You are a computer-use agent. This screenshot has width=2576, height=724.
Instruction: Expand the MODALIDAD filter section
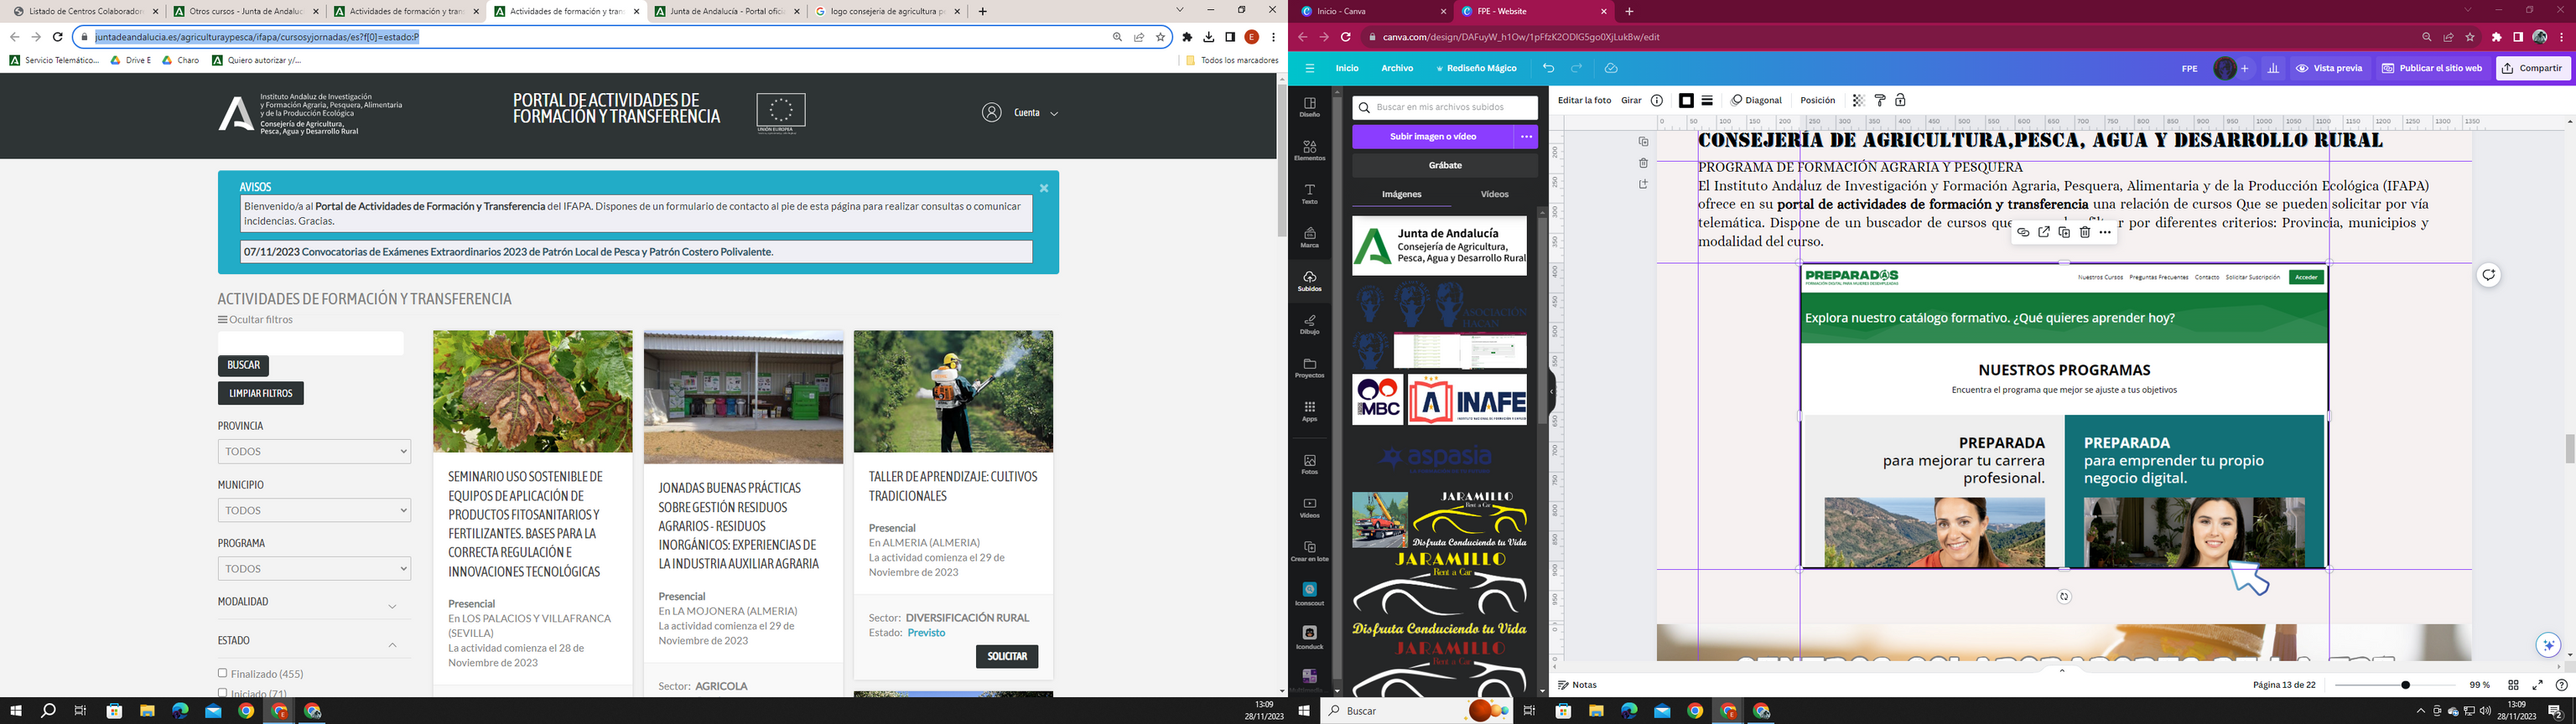[392, 606]
